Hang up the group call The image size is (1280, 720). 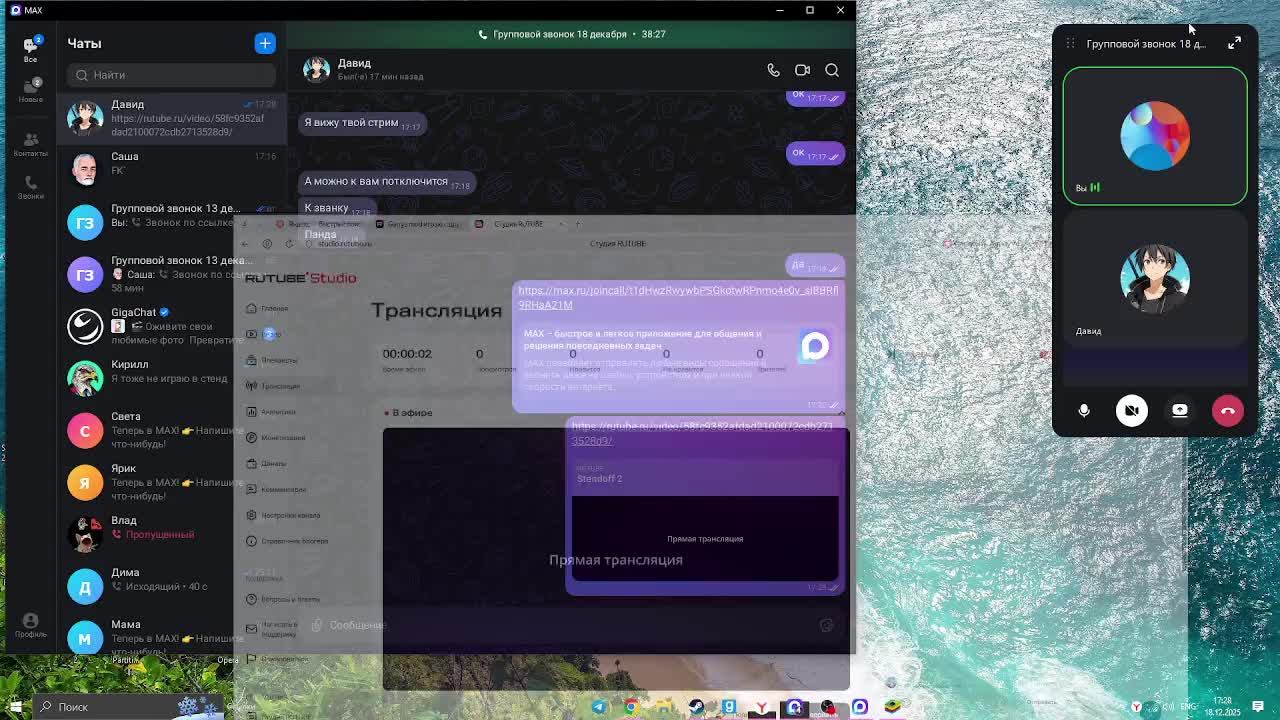click(x=1228, y=410)
